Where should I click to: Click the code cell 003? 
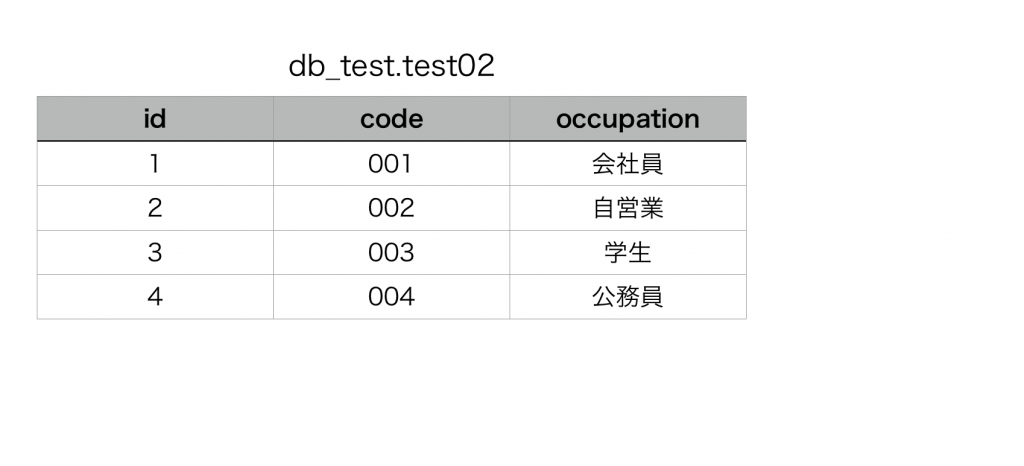coord(391,252)
